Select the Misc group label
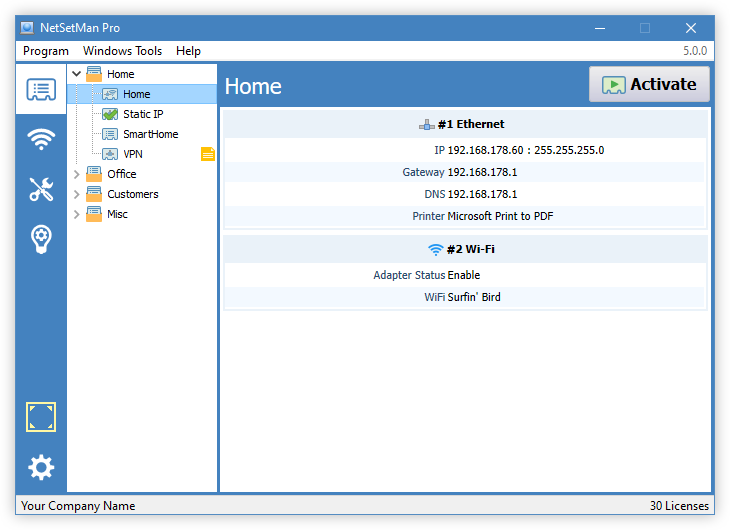730x530 pixels. (117, 214)
